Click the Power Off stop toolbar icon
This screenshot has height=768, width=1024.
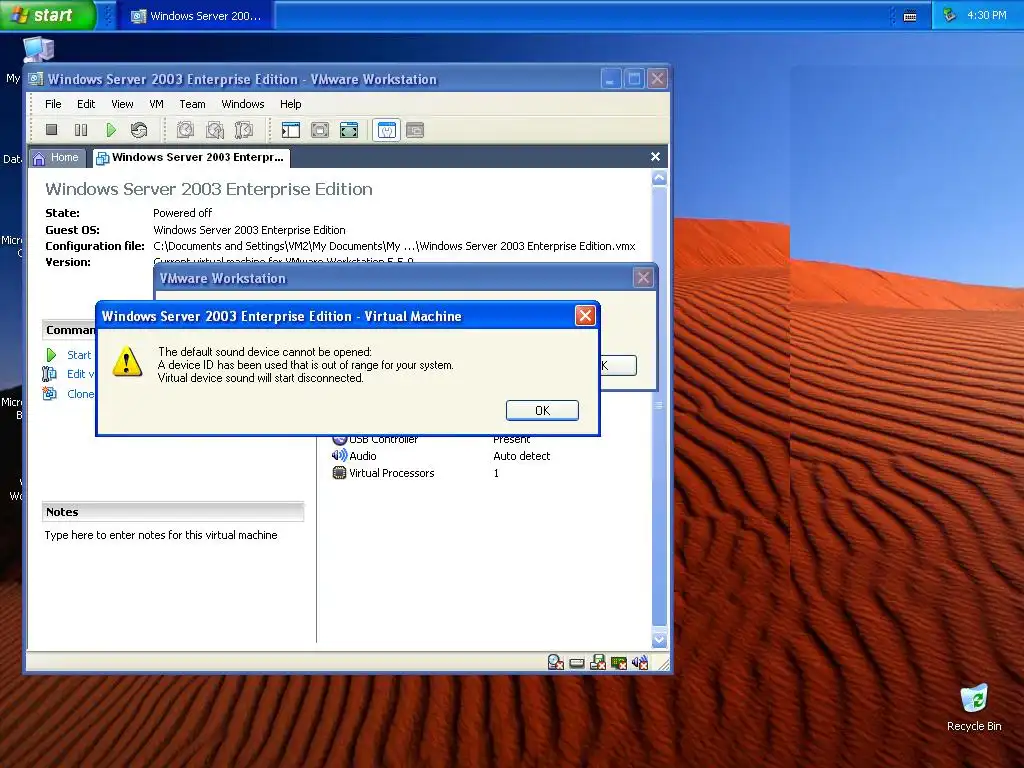[x=52, y=130]
